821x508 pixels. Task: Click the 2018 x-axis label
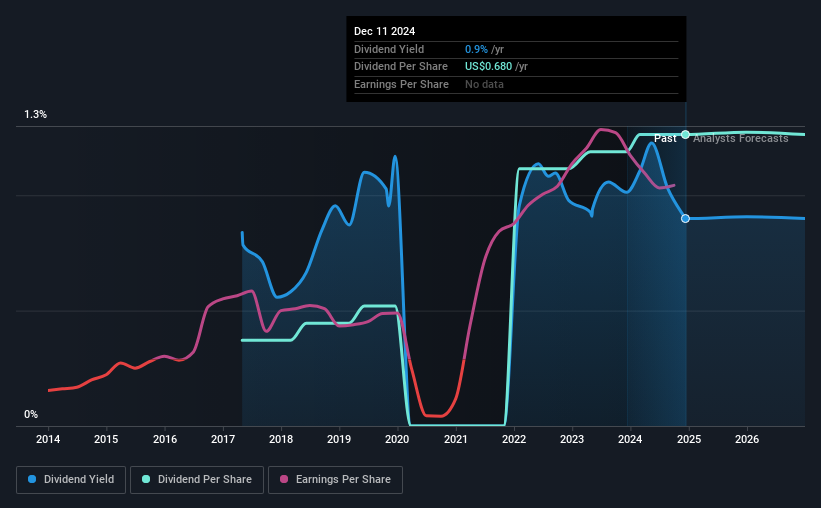click(x=281, y=439)
